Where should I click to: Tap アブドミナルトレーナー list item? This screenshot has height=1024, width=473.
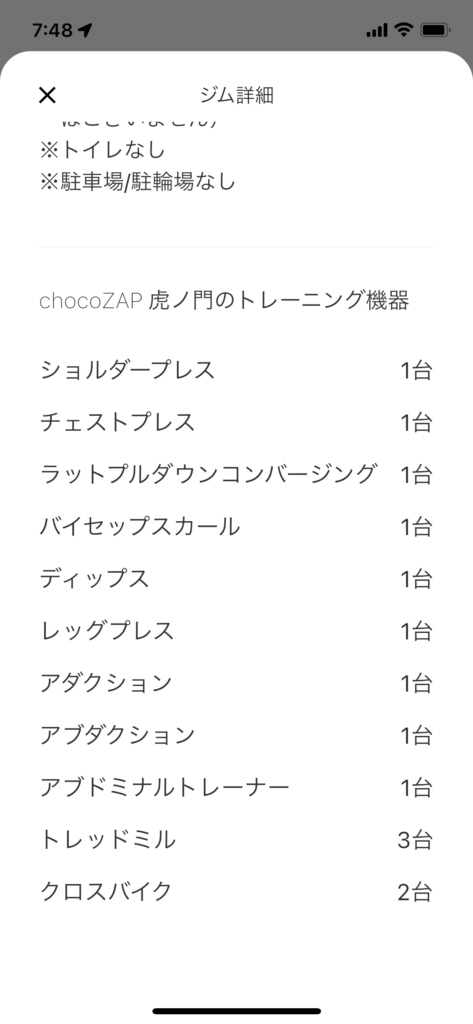pyautogui.click(x=236, y=788)
